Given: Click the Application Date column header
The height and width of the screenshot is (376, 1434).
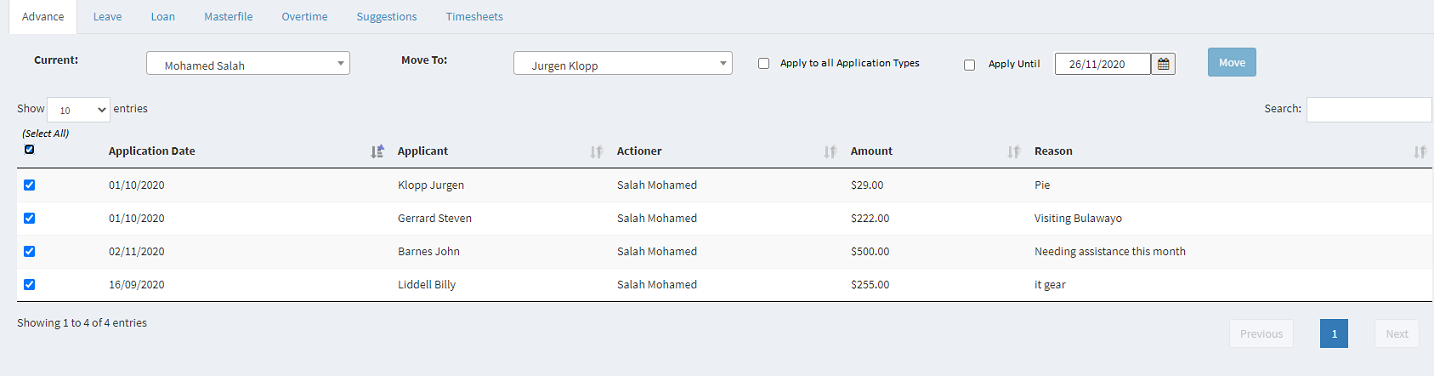Looking at the screenshot, I should (152, 151).
